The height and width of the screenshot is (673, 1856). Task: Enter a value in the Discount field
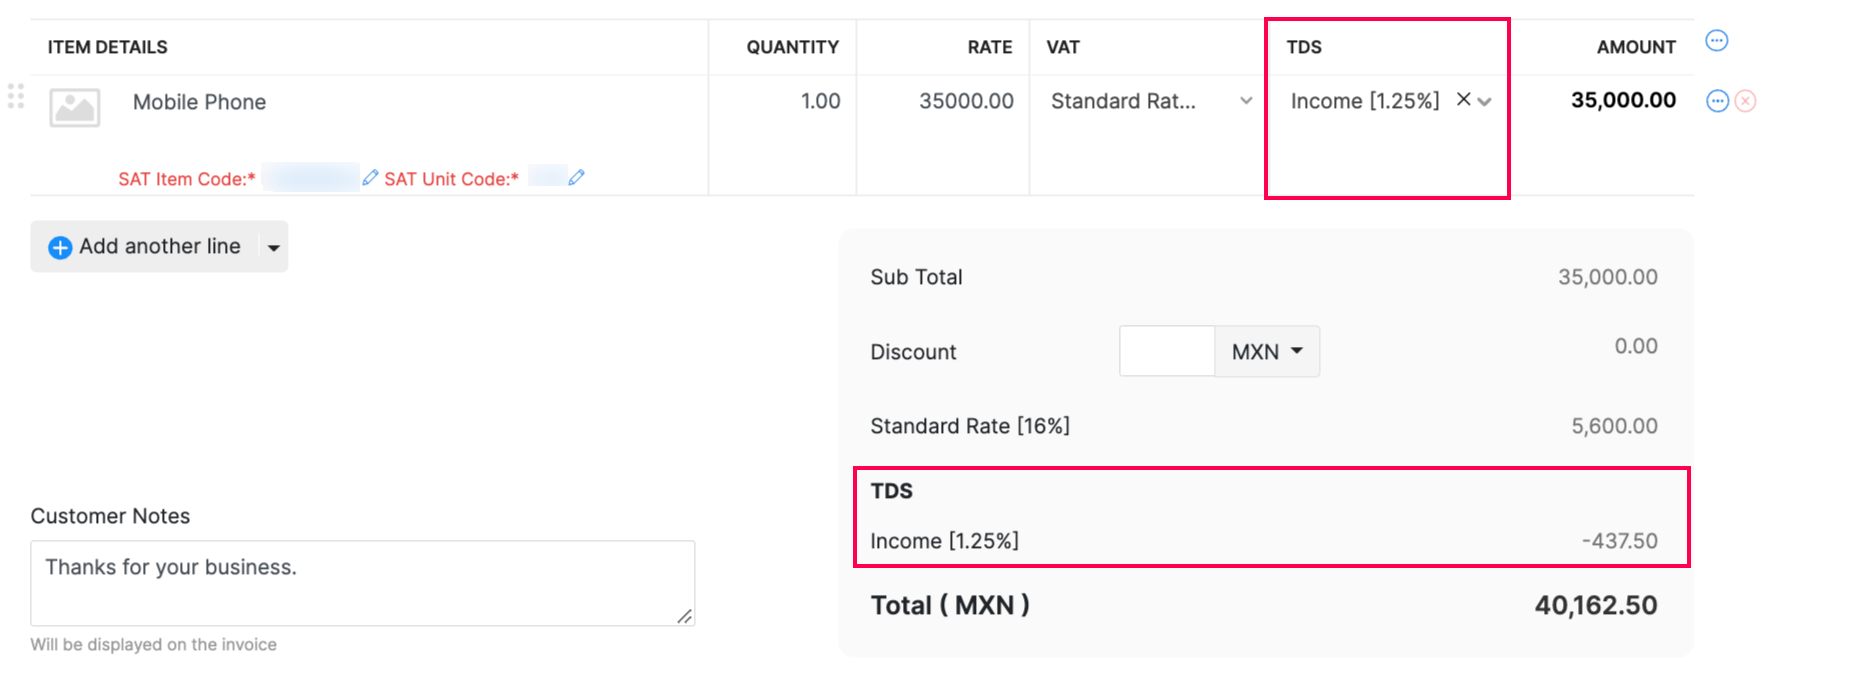coord(1165,351)
